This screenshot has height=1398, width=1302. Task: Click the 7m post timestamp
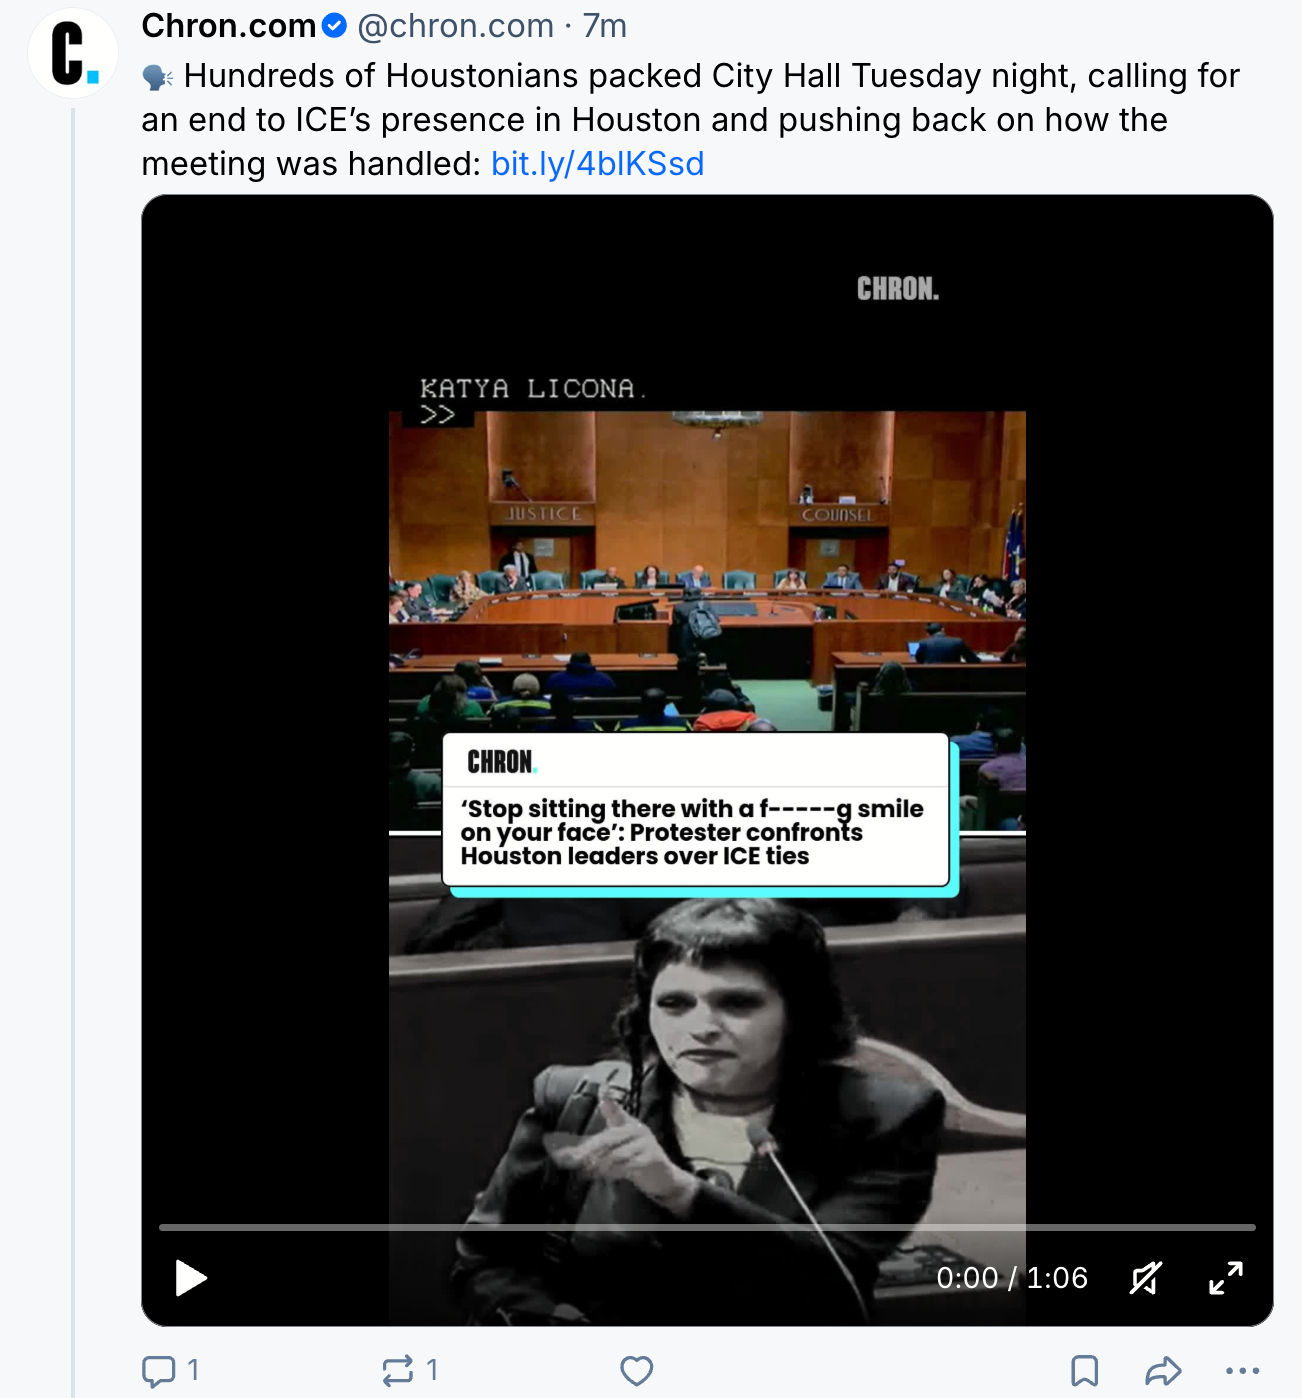[605, 26]
